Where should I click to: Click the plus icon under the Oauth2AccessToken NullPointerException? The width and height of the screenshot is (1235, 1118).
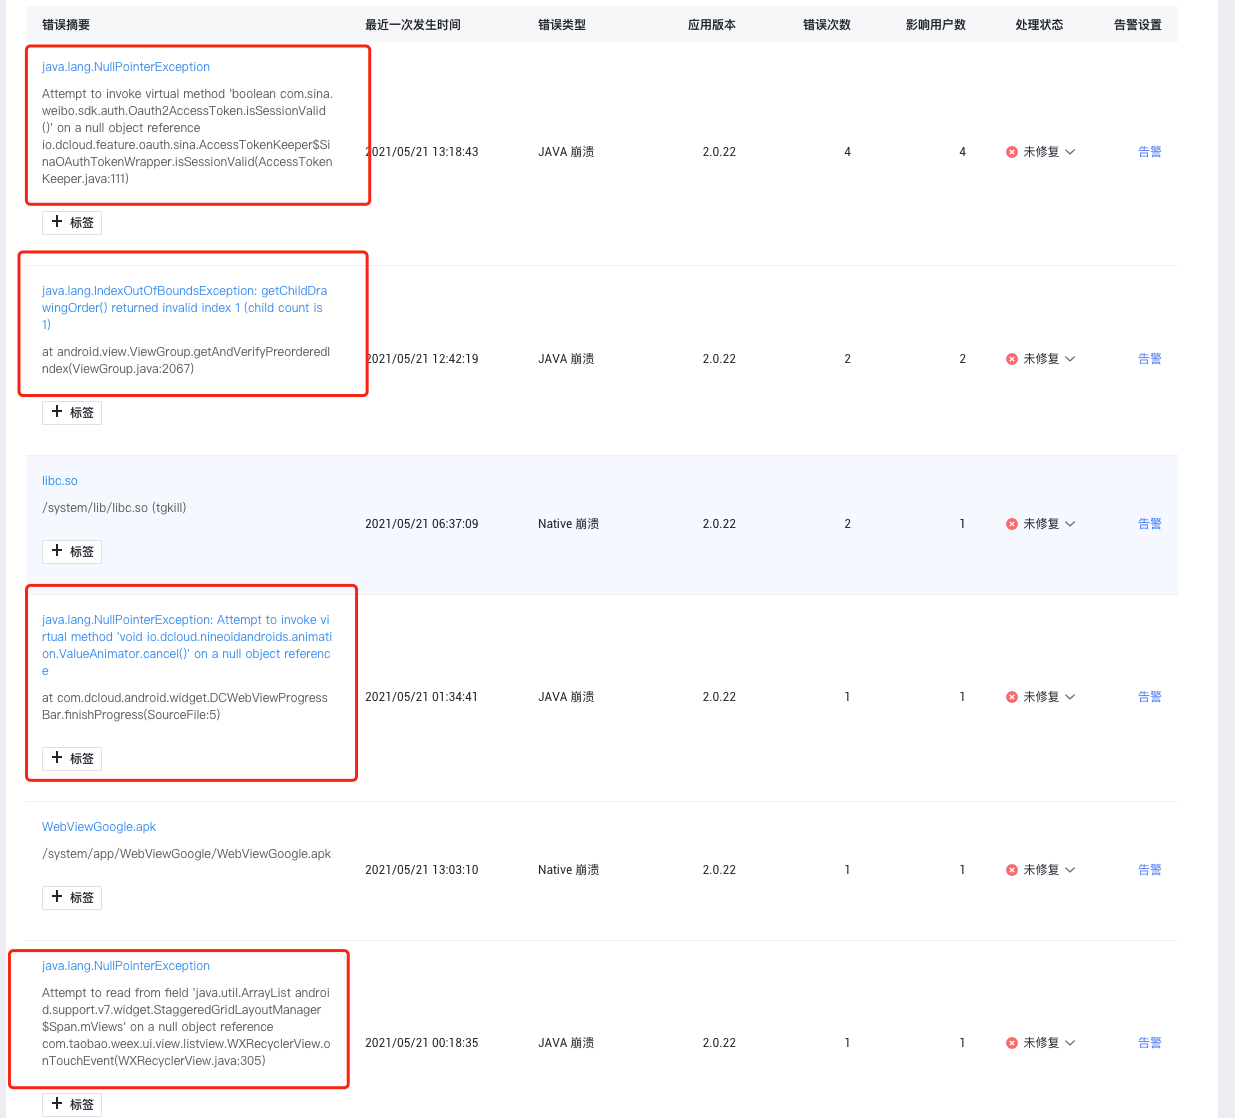(57, 222)
